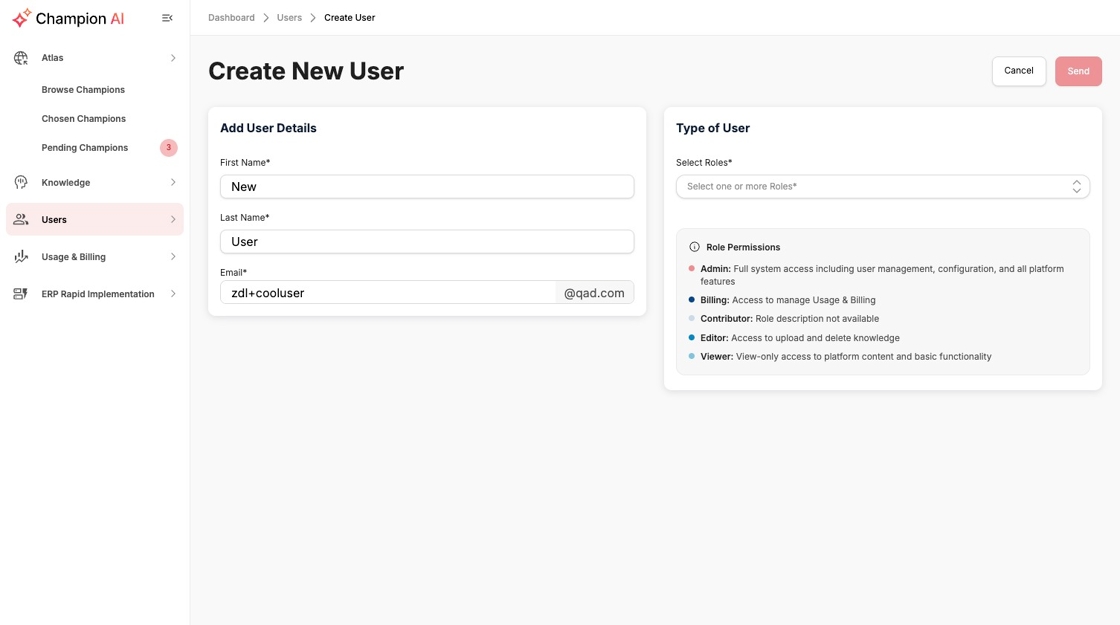Open the Select Roles dropdown
Viewport: 1120px width, 625px height.
[x=882, y=186]
